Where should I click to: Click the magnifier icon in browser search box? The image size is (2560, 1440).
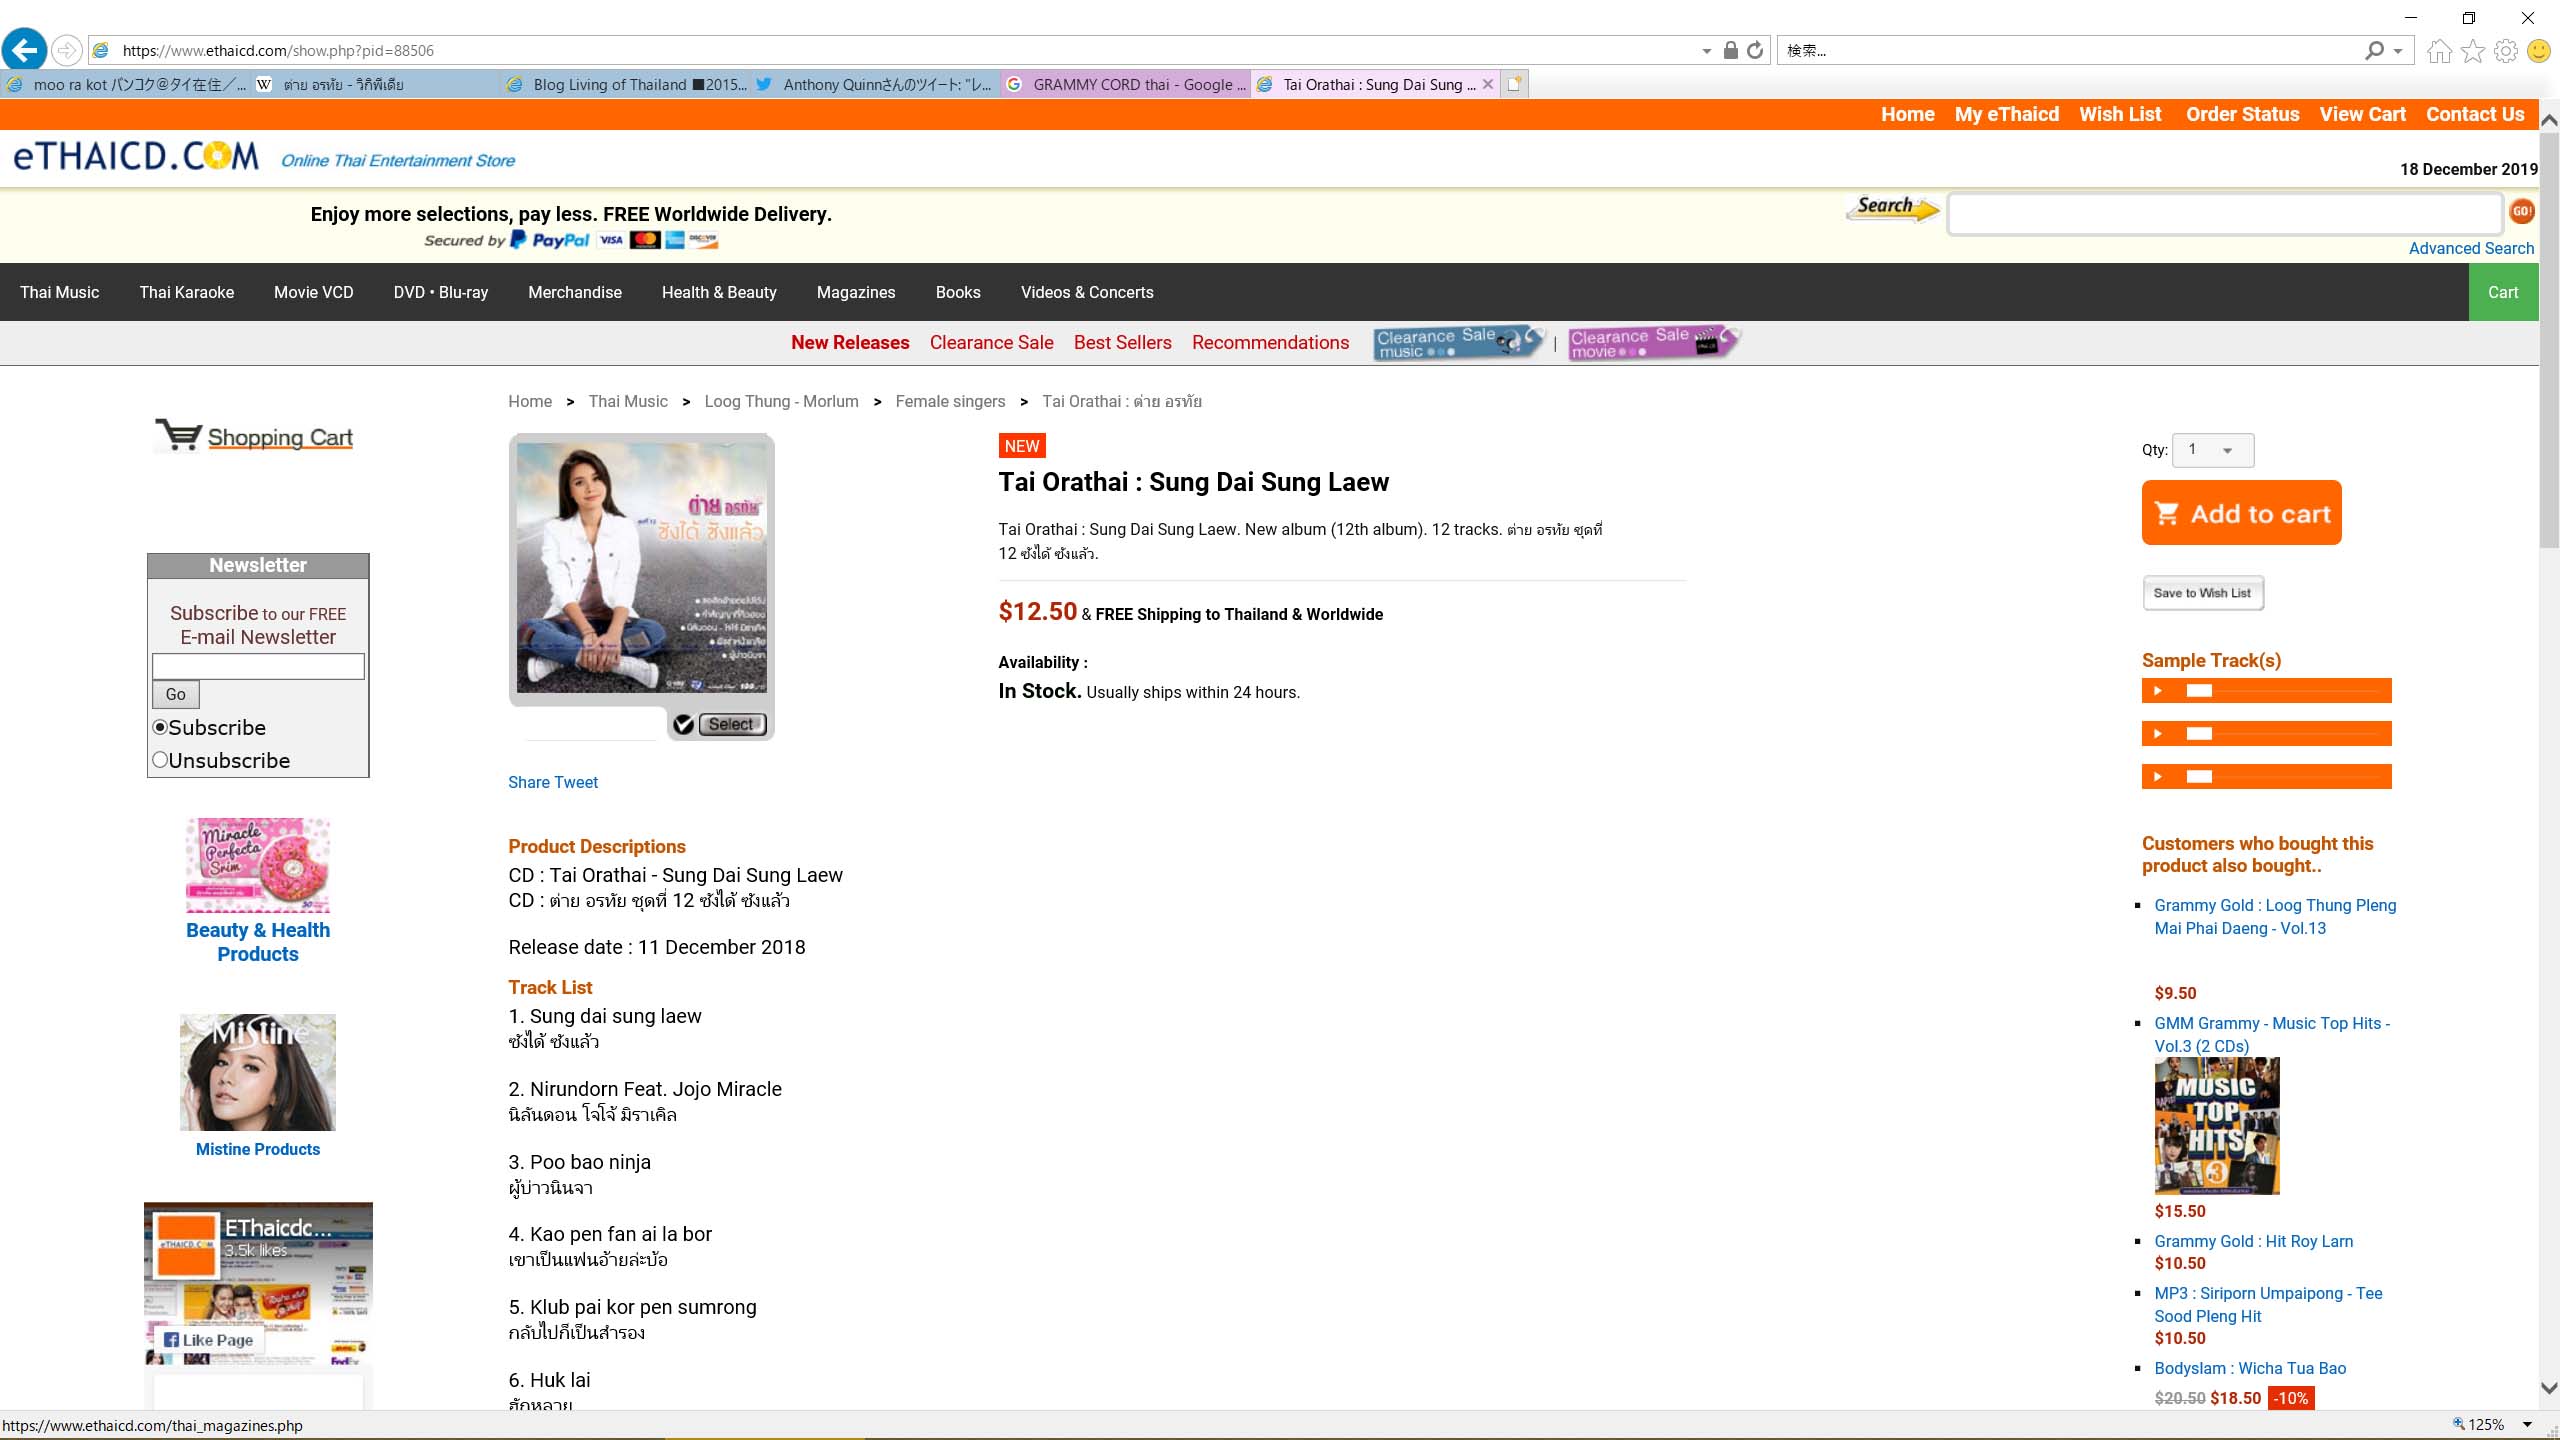(2374, 50)
